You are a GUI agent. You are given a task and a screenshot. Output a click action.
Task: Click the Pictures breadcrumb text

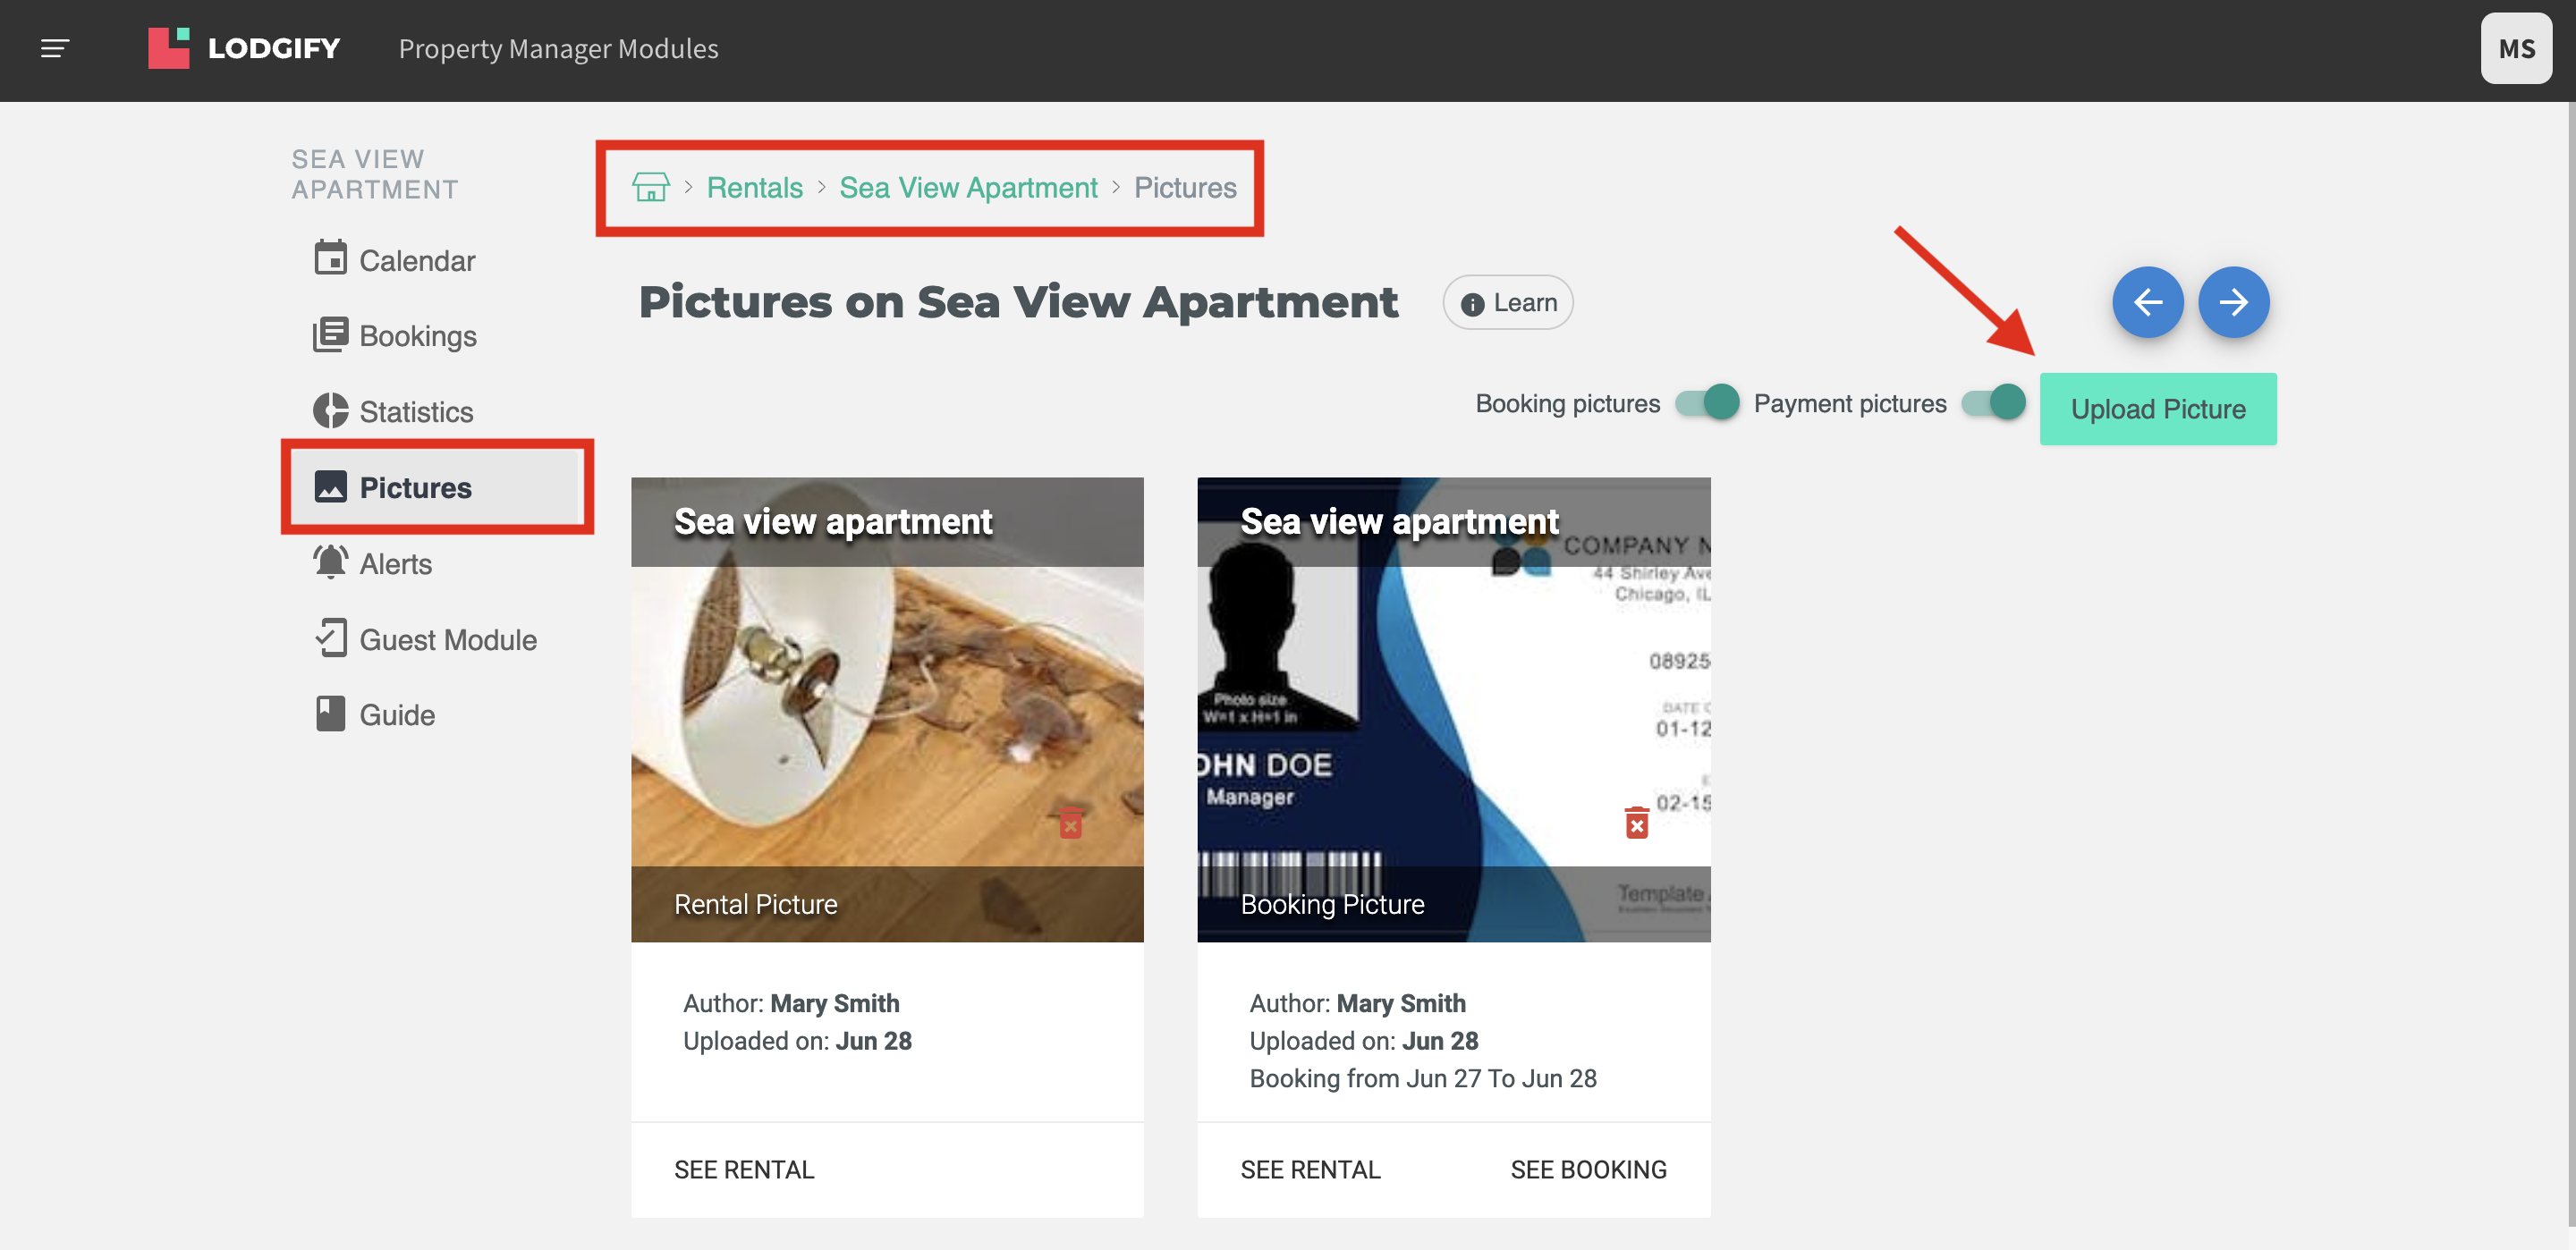pyautogui.click(x=1185, y=187)
